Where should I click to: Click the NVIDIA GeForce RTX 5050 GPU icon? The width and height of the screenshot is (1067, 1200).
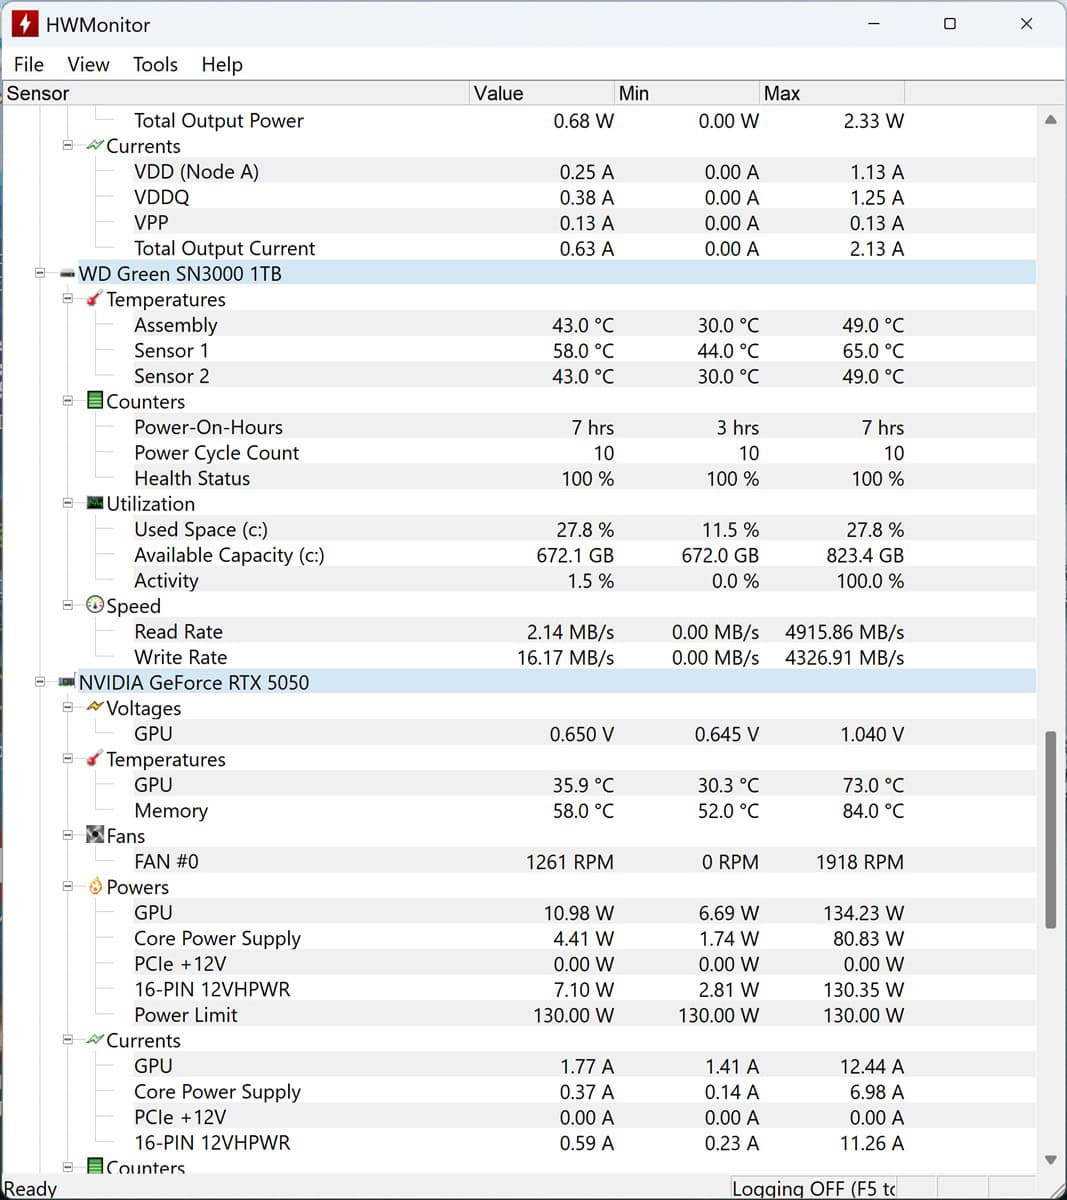67,683
